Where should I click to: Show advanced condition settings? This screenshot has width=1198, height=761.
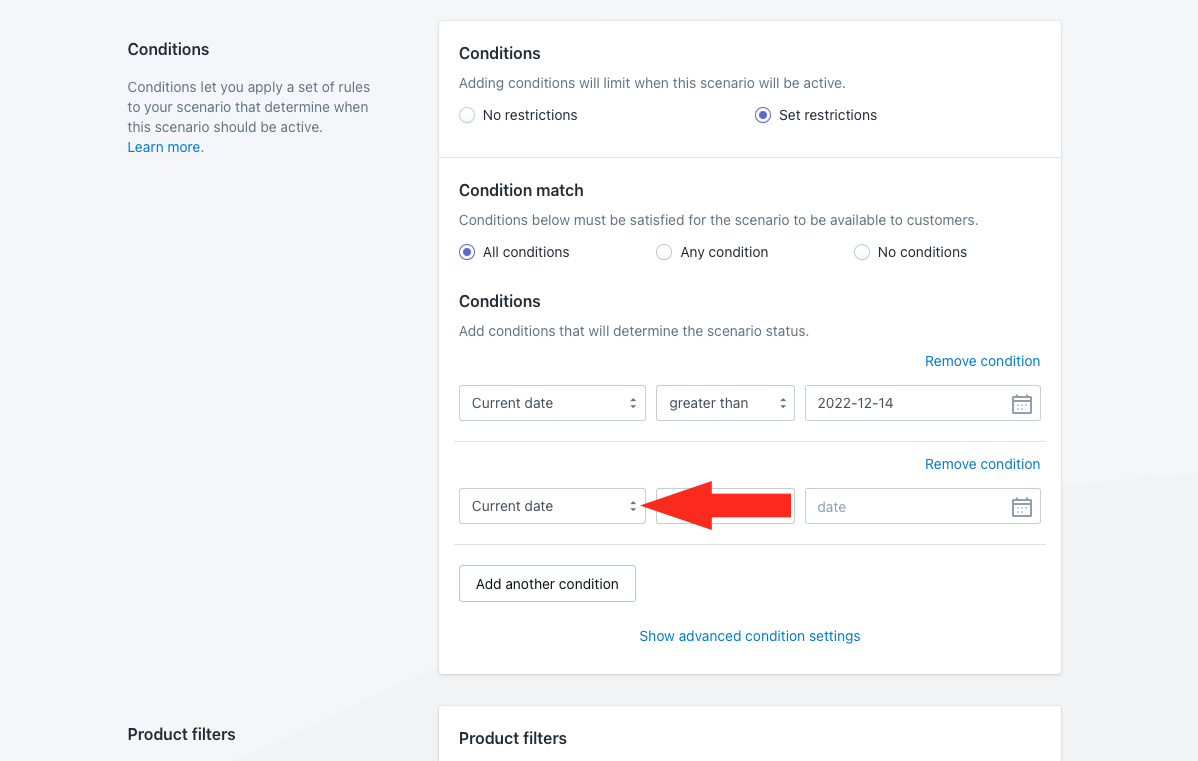[749, 636]
